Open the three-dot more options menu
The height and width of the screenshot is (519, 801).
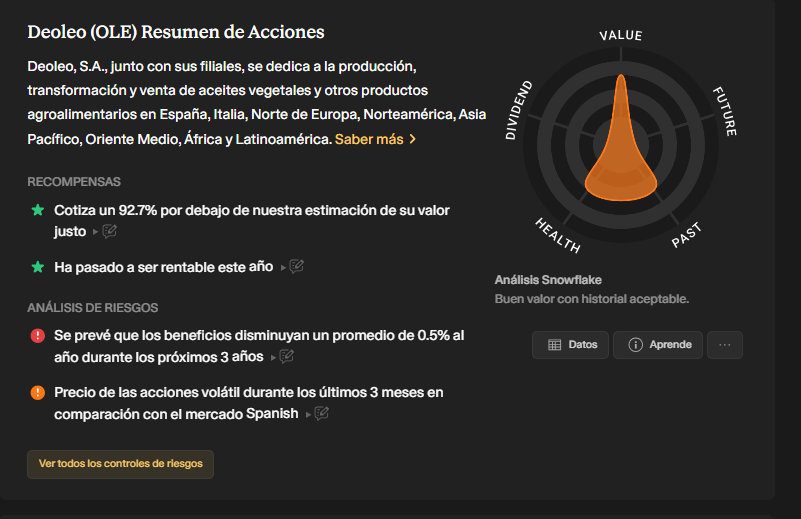point(725,345)
